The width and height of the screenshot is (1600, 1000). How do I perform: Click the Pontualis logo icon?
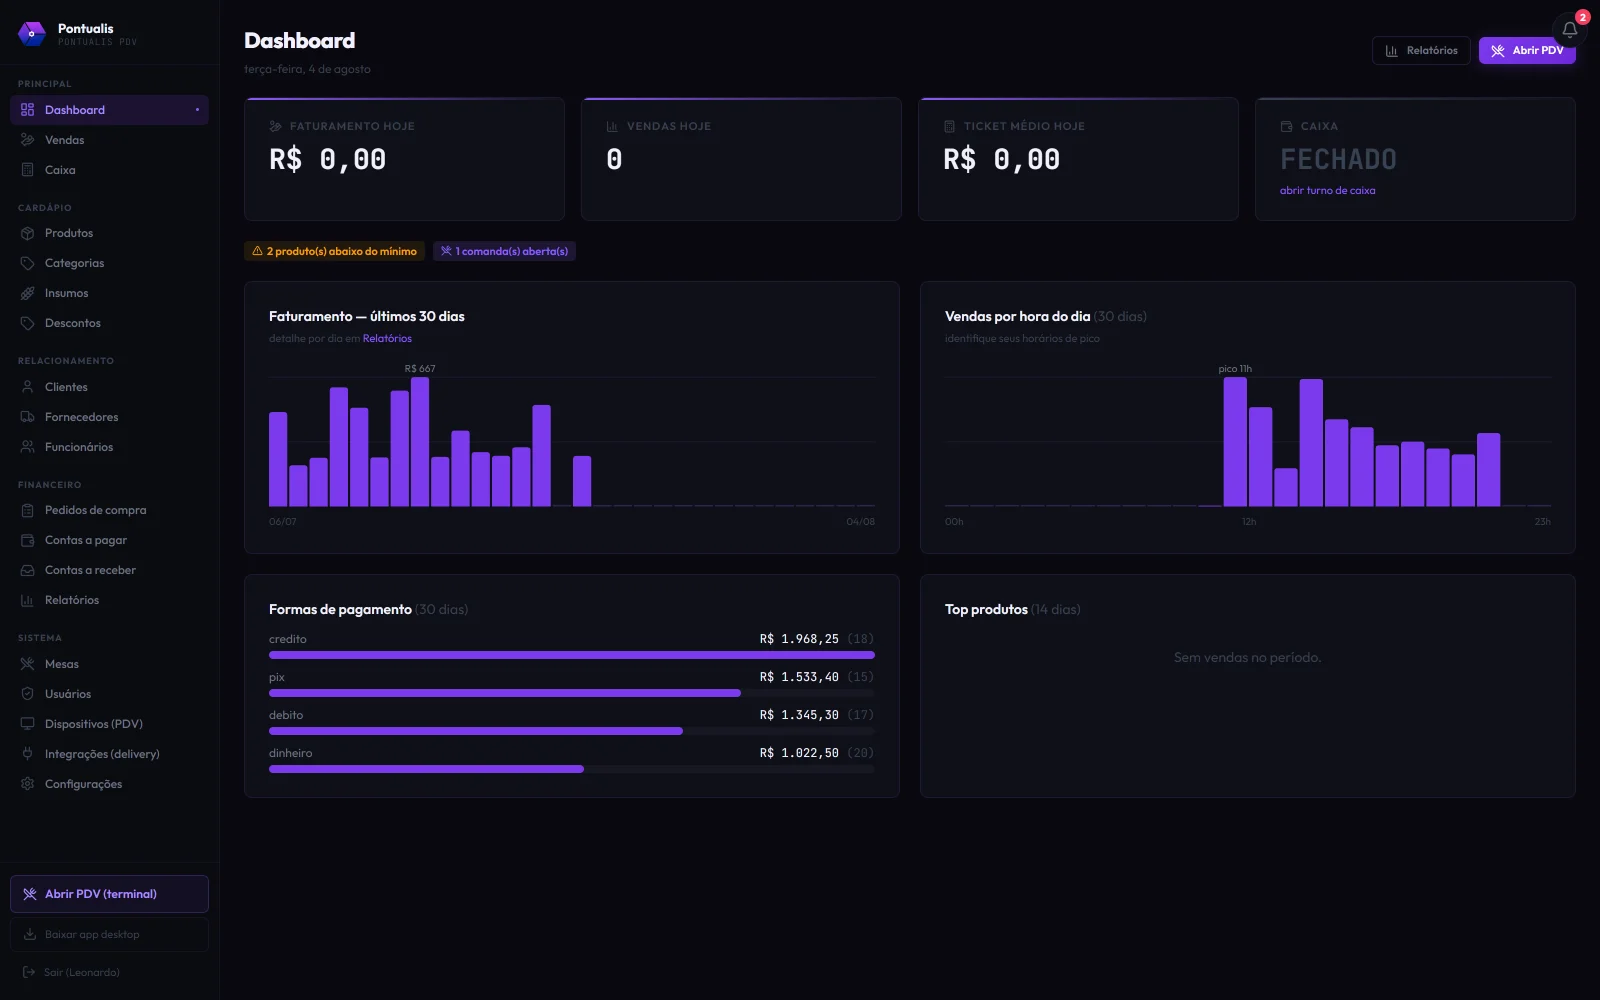click(x=32, y=34)
